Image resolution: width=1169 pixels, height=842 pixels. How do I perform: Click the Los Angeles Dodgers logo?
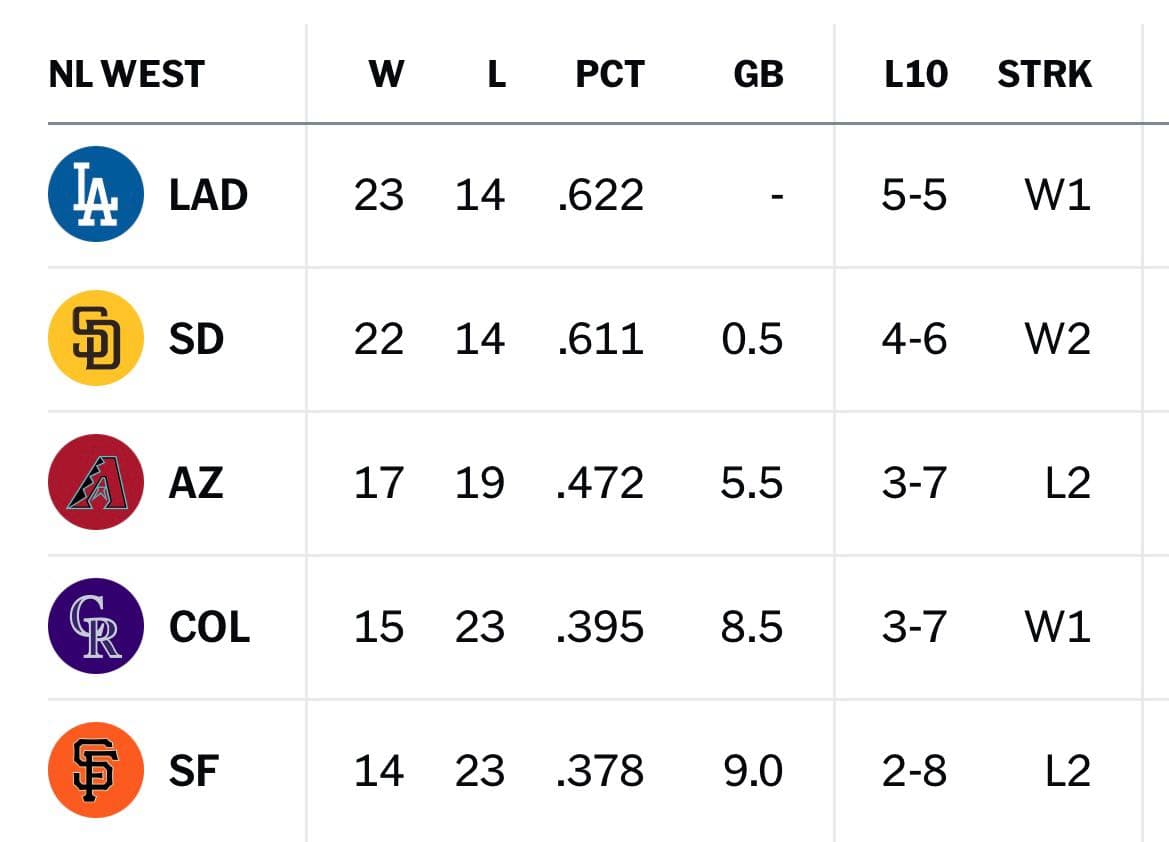click(x=95, y=194)
